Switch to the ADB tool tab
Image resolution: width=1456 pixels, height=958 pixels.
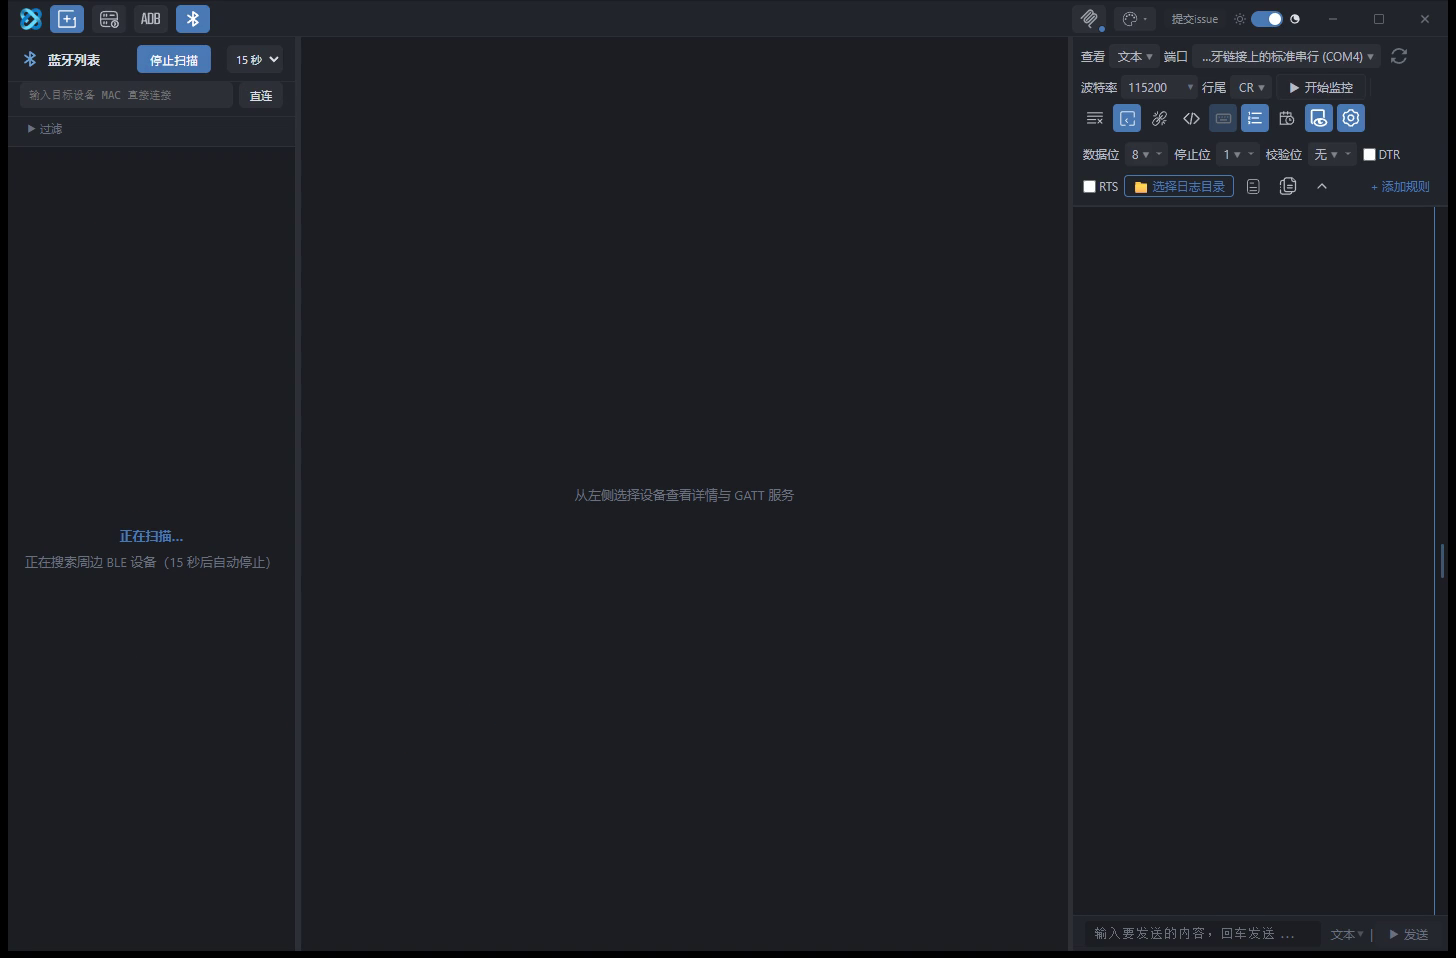click(x=151, y=19)
